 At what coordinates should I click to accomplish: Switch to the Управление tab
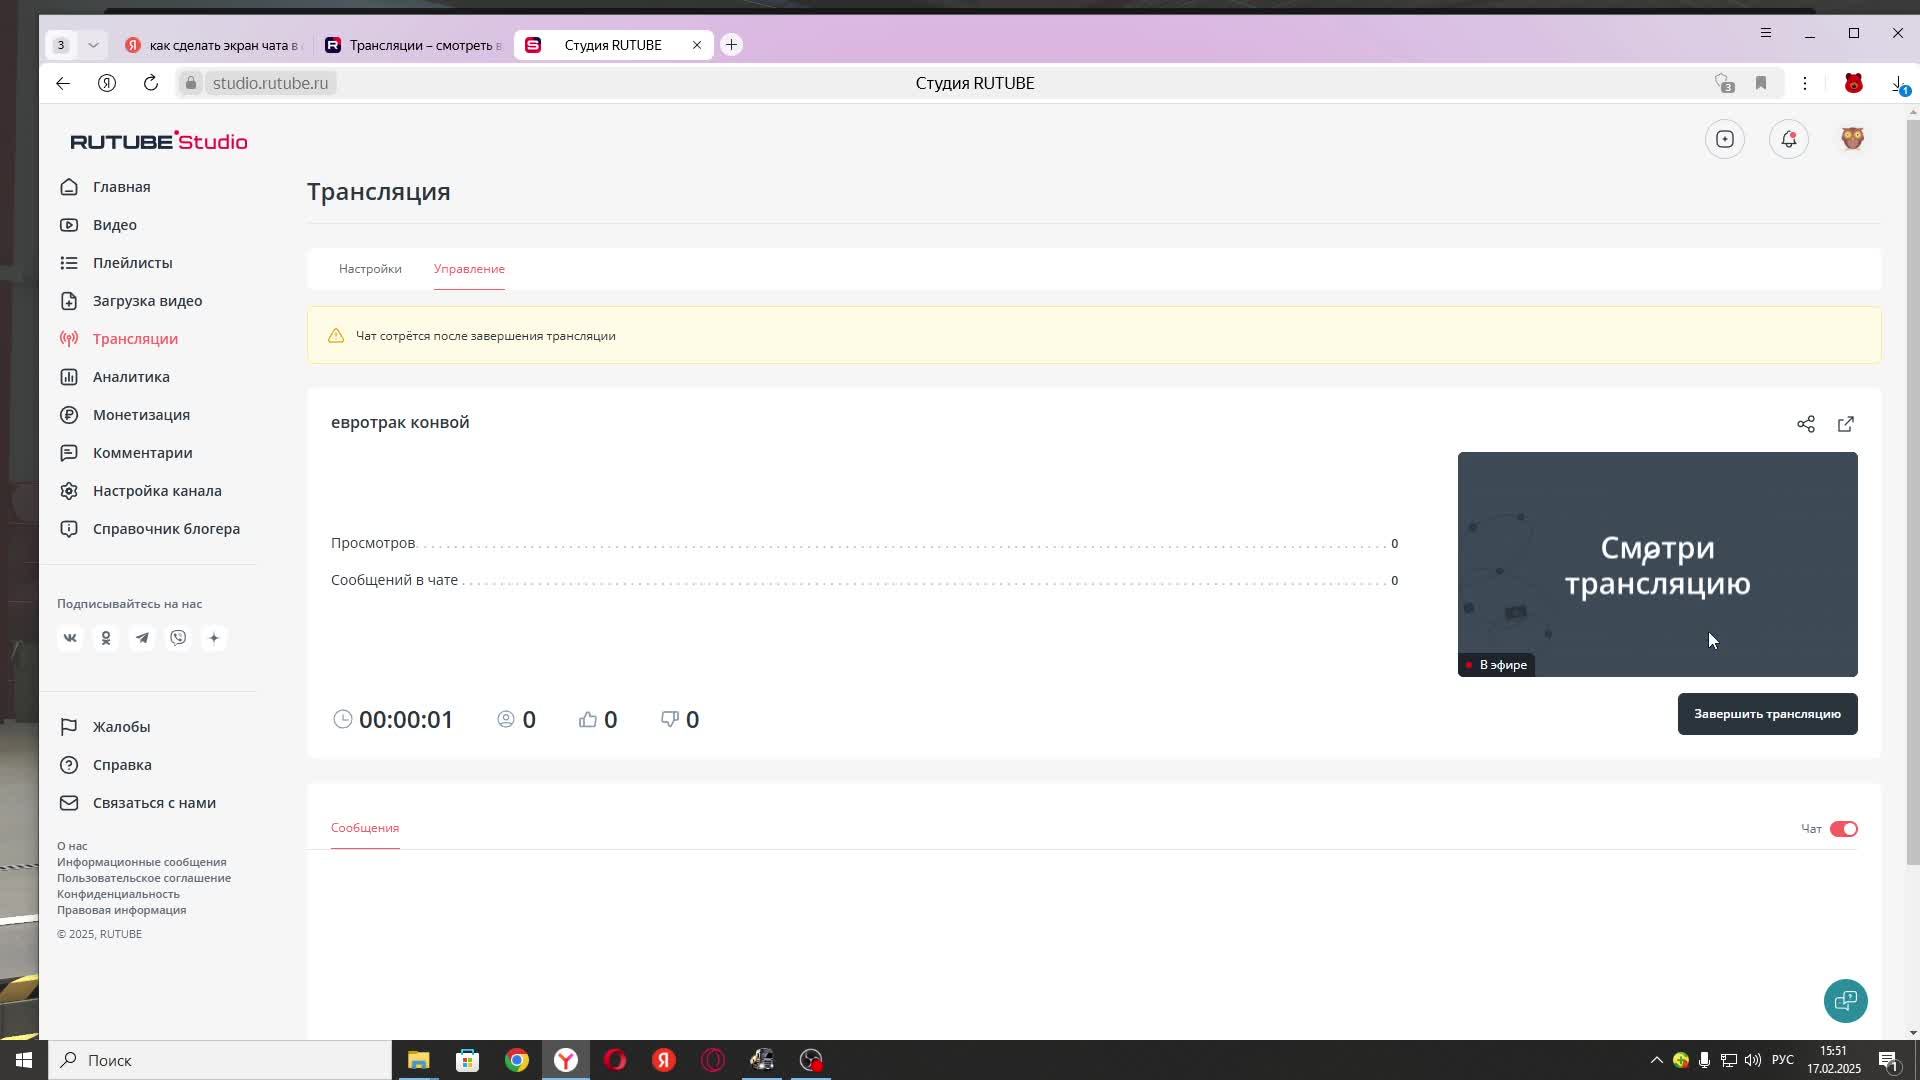469,269
